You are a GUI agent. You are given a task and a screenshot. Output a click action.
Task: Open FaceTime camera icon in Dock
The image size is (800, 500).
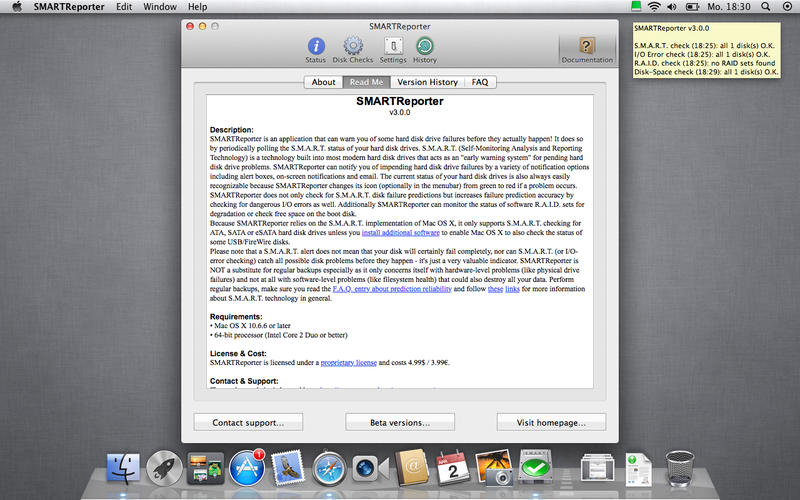(370, 468)
